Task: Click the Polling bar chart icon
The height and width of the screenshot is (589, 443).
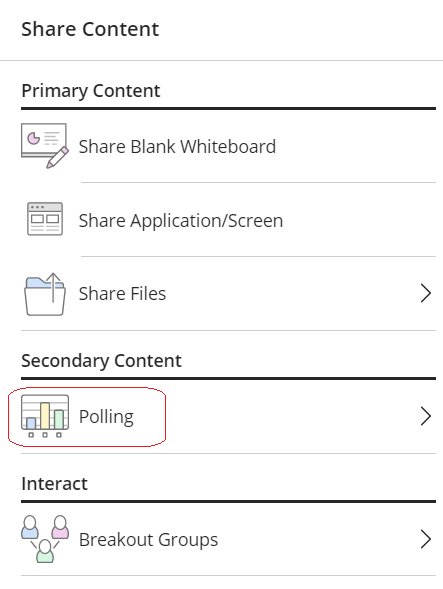Action: [x=45, y=416]
